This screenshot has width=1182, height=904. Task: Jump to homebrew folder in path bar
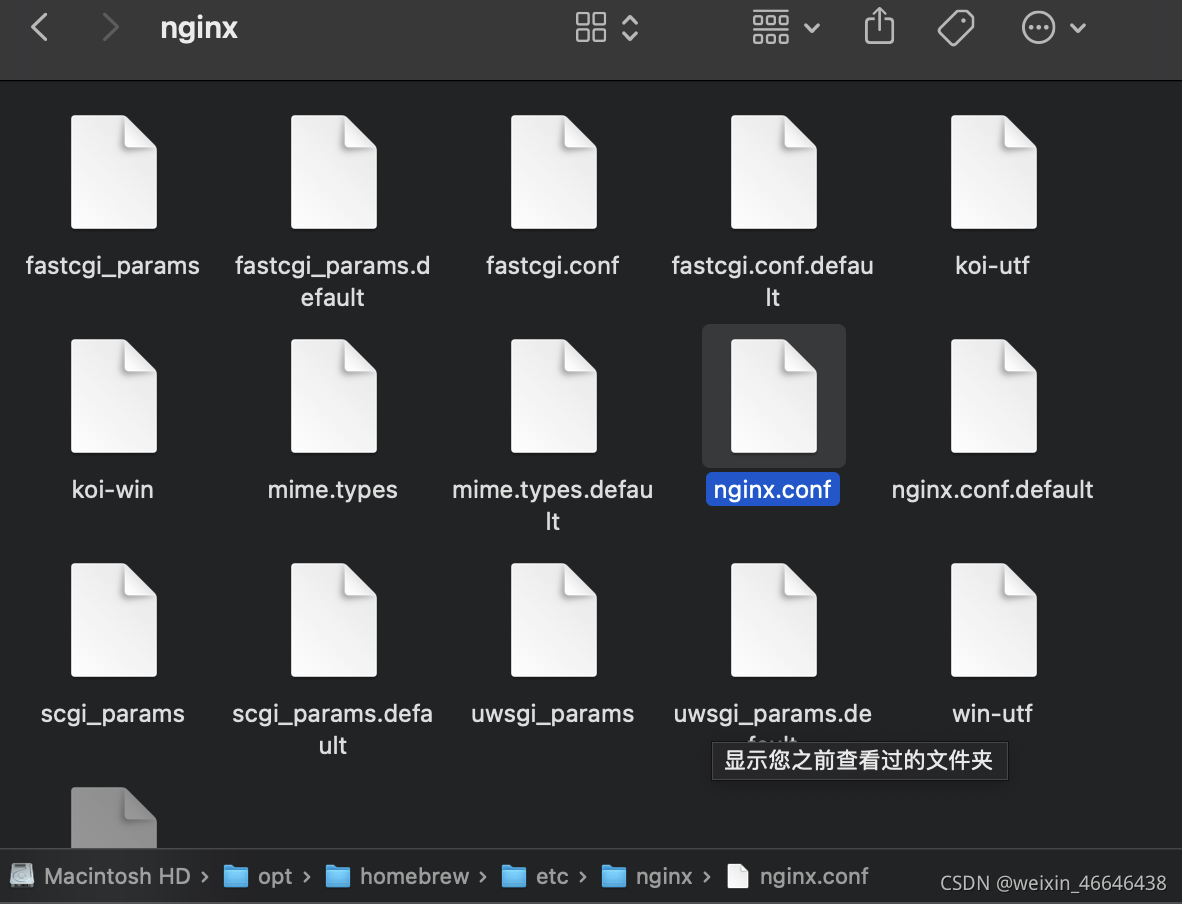pos(397,876)
